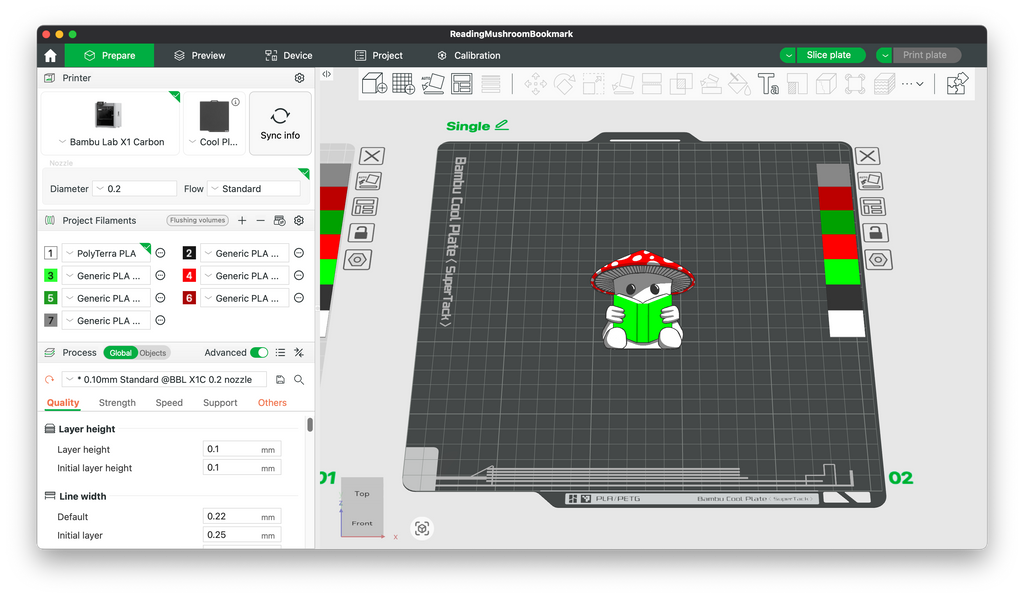Save the process preset disk icon

(280, 379)
